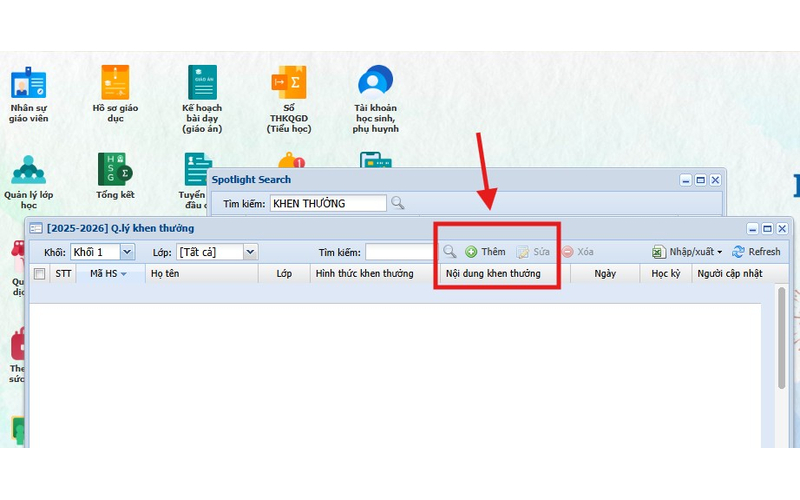Image resolution: width=800 pixels, height=500 pixels.
Task: Expand the Lớp dropdown arrow
Action: (x=250, y=252)
